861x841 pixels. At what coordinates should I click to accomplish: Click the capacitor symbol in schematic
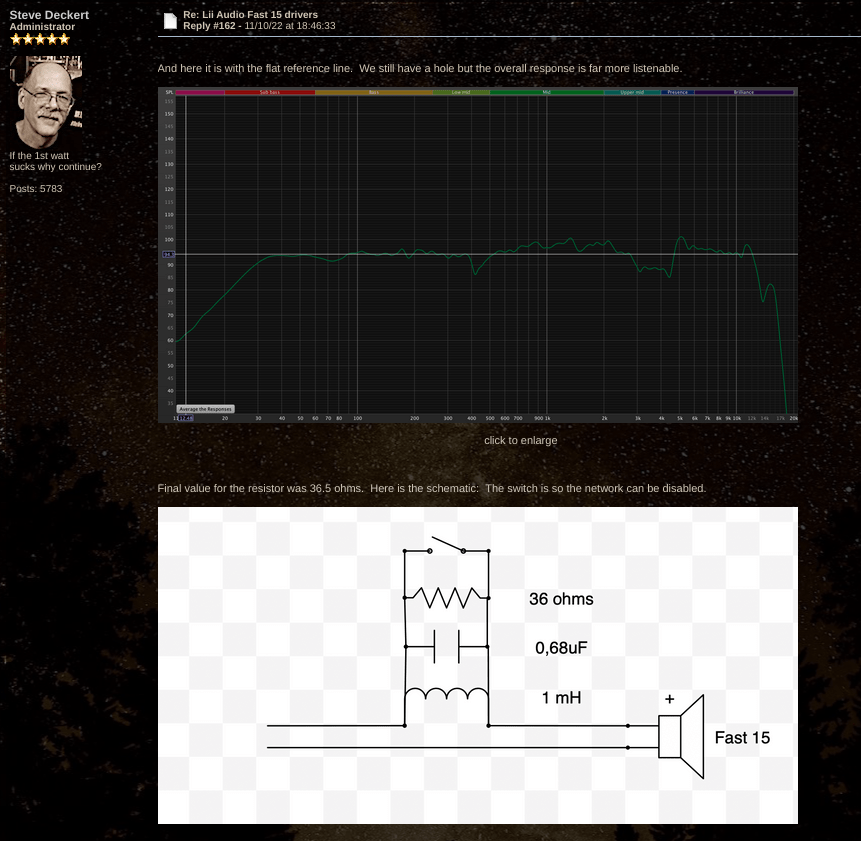[x=446, y=647]
